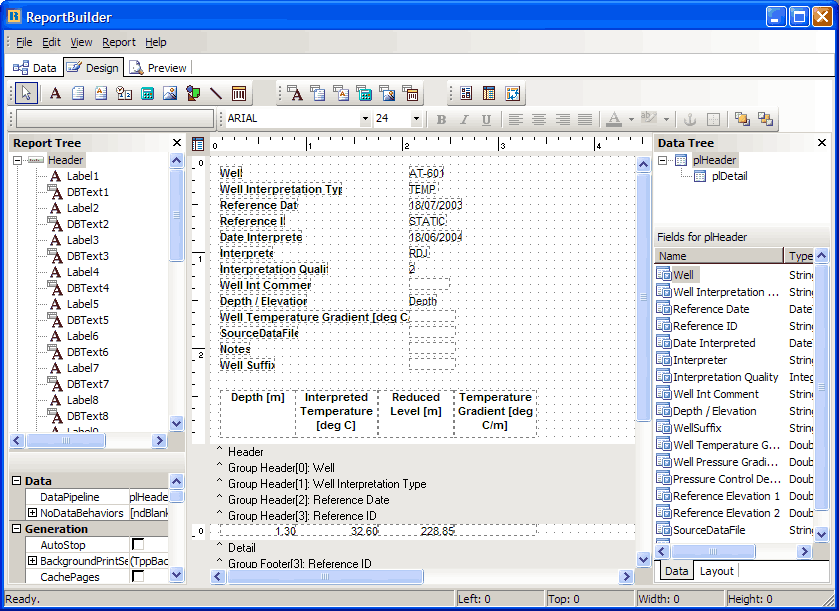Align text right

pos(562,119)
